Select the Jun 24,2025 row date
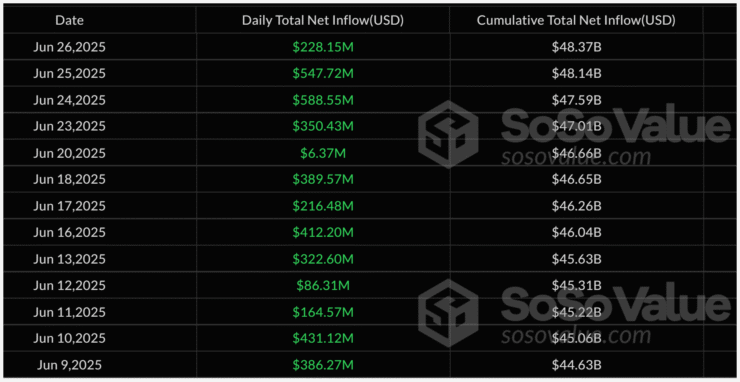 coord(69,100)
